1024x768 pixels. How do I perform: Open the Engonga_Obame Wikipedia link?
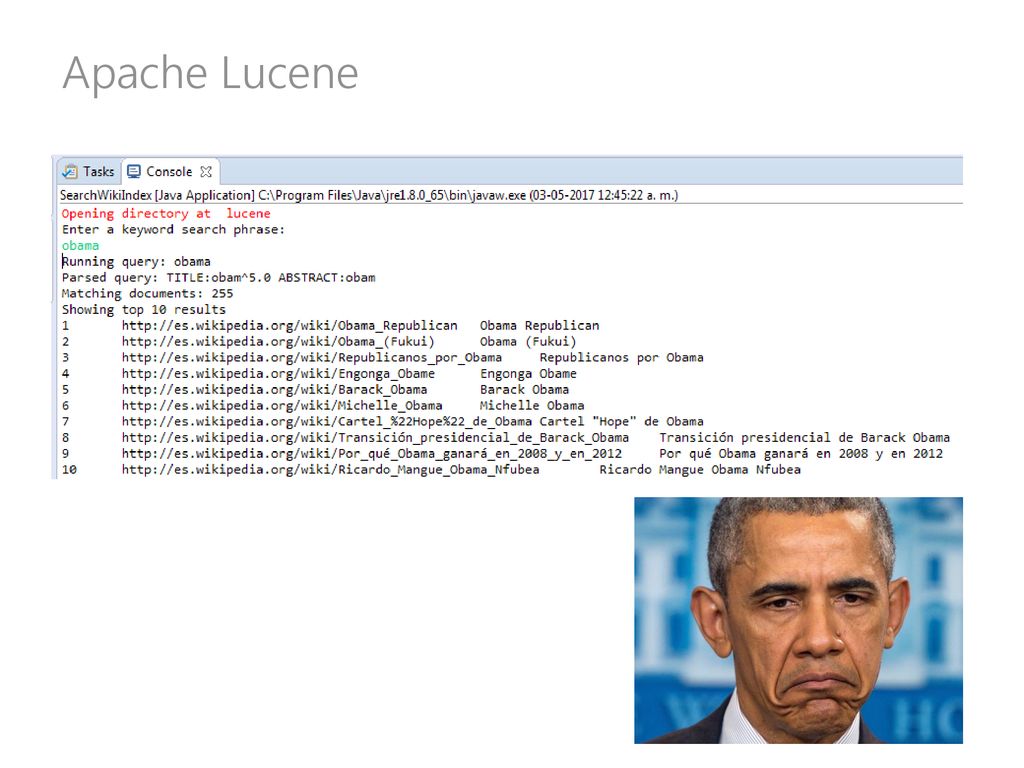(278, 374)
